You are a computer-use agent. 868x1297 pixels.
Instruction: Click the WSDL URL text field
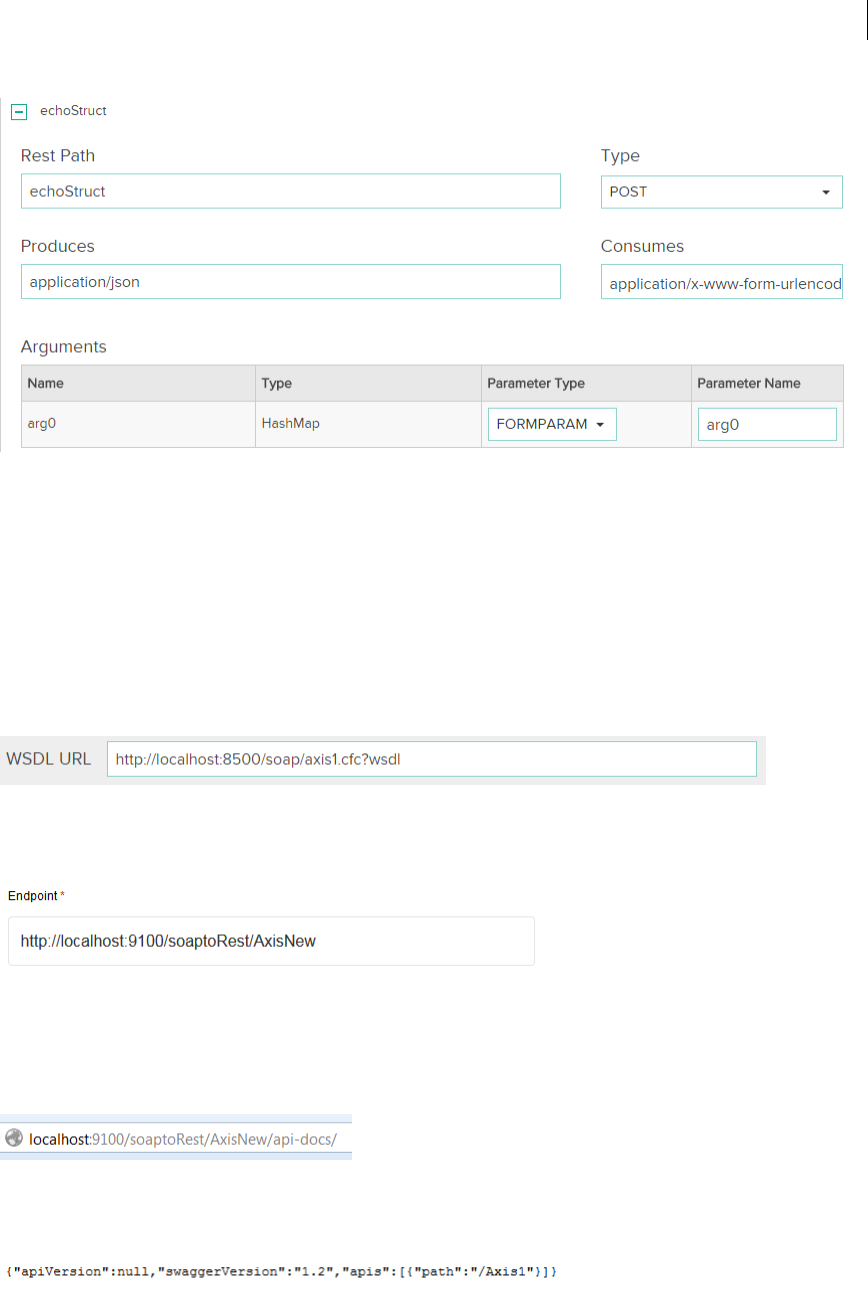[431, 760]
